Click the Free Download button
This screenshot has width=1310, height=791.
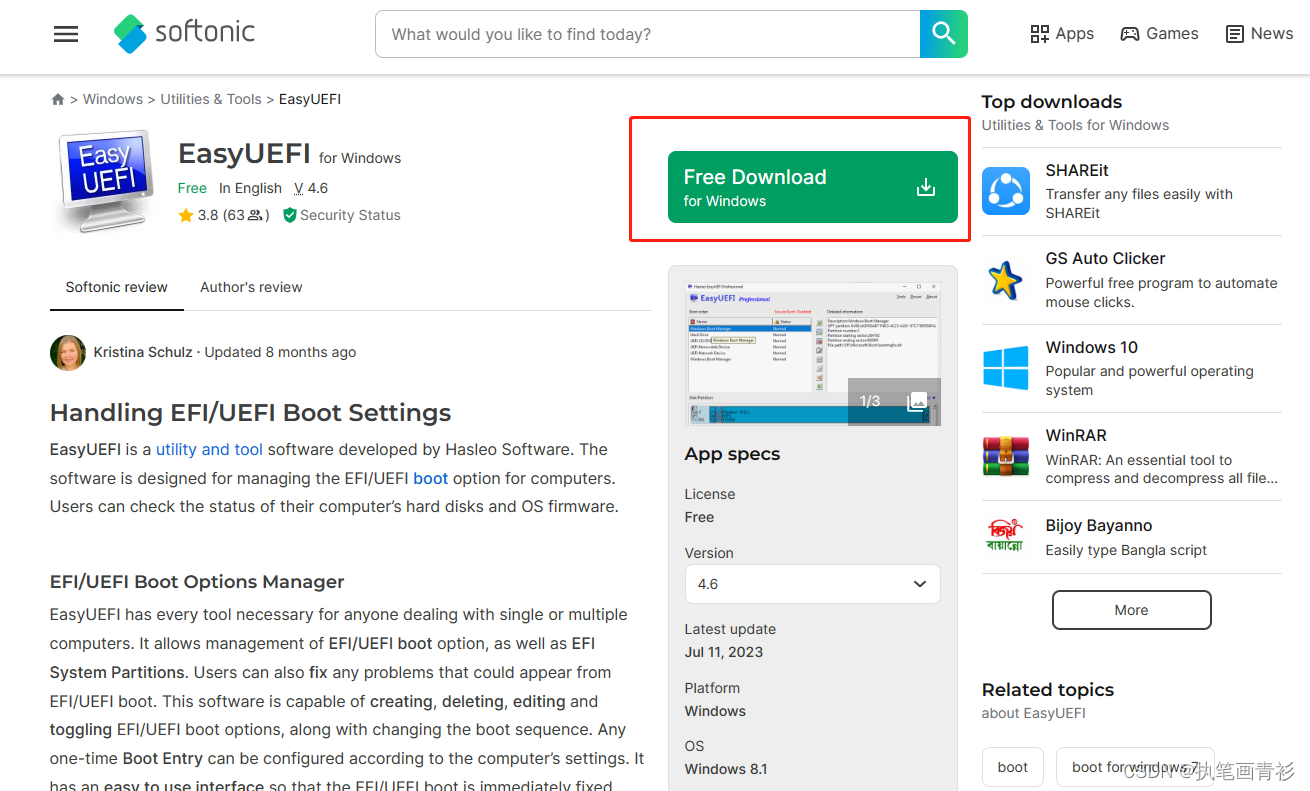pos(812,187)
